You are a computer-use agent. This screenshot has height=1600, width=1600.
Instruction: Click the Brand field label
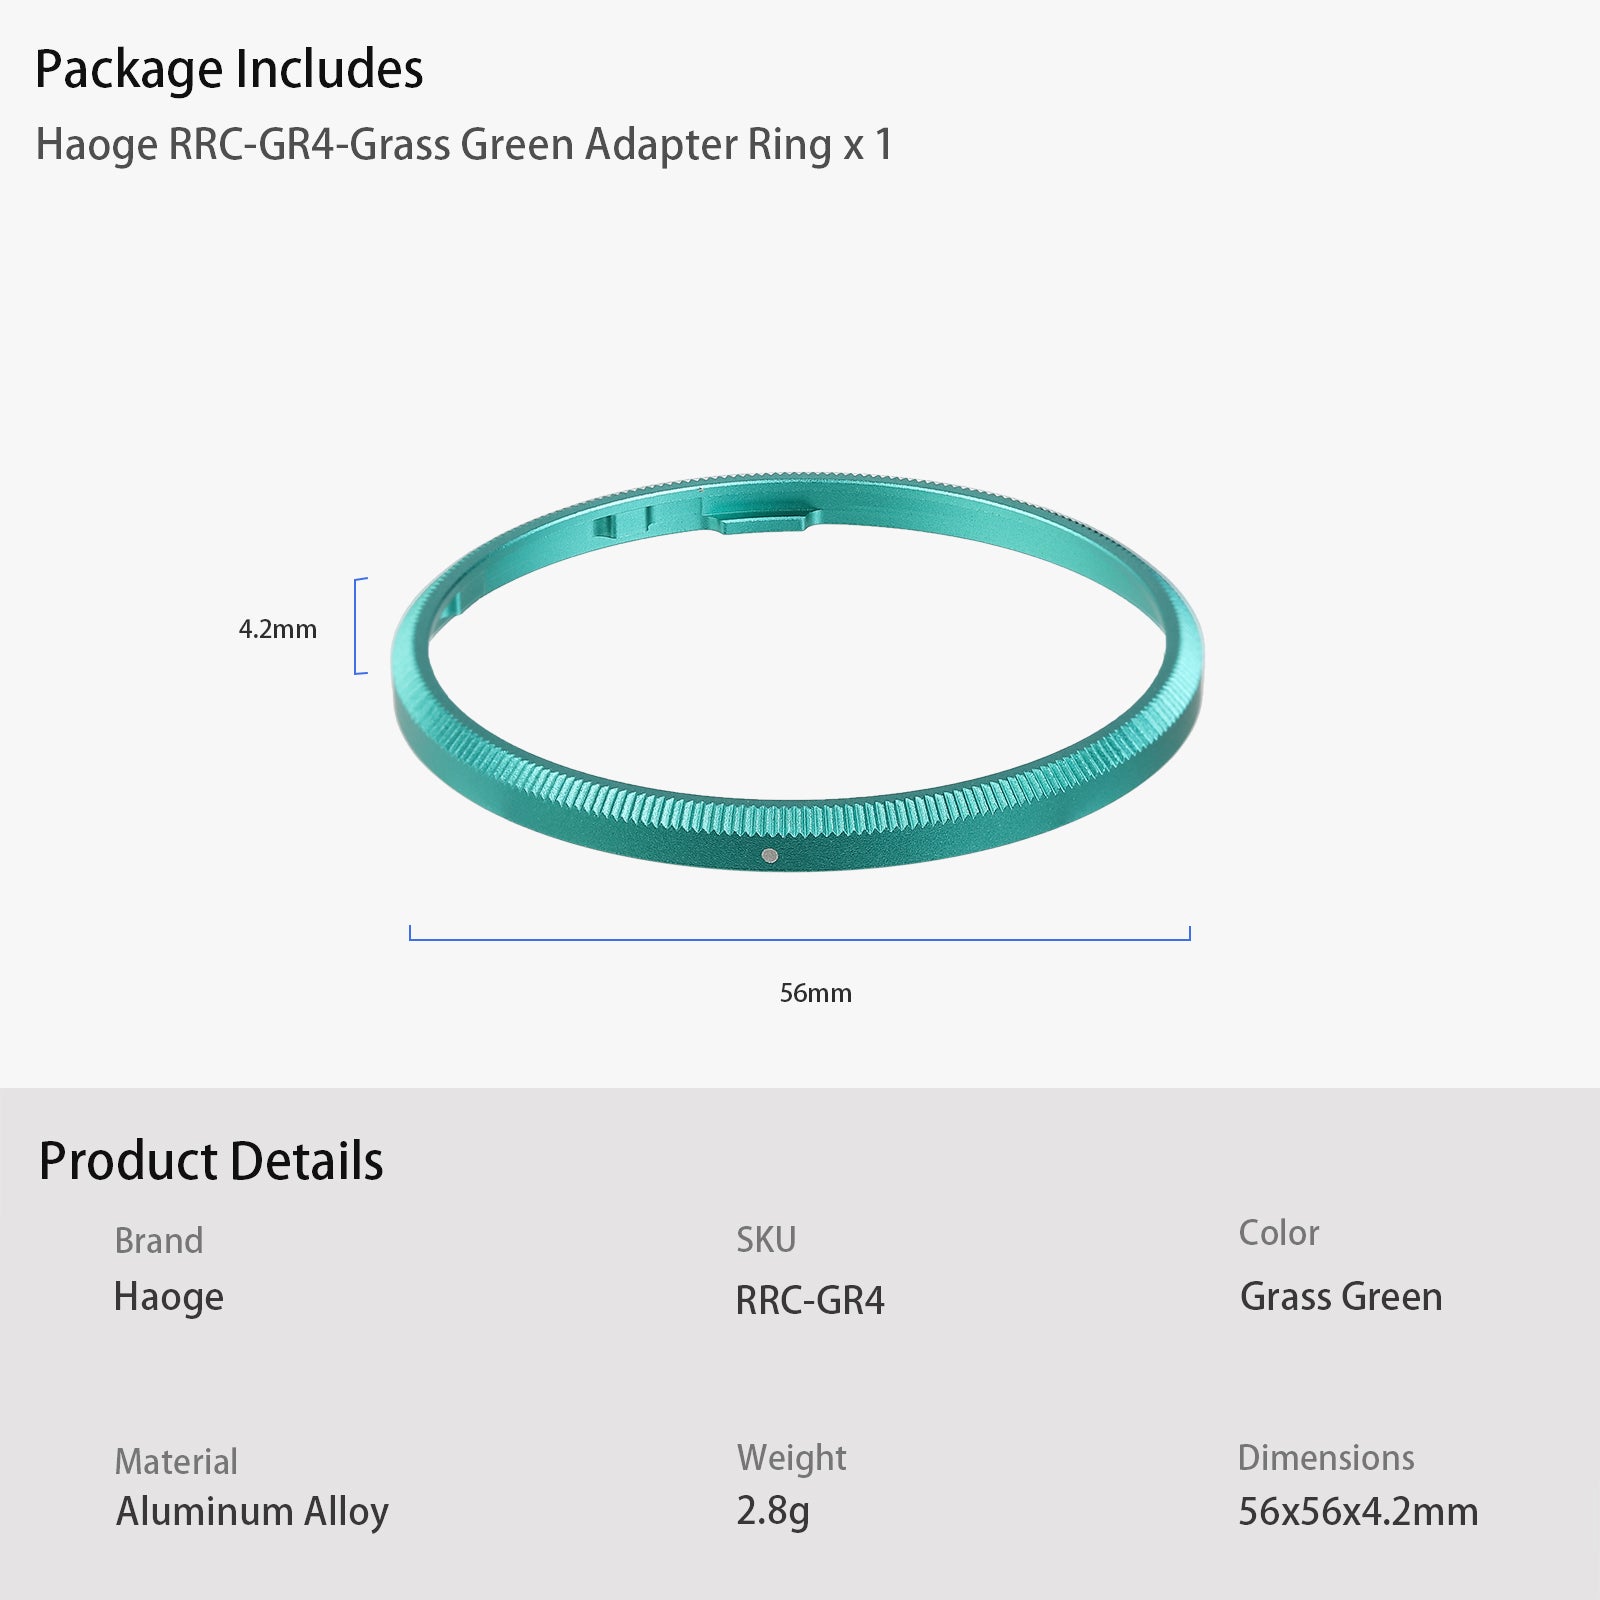point(159,1241)
